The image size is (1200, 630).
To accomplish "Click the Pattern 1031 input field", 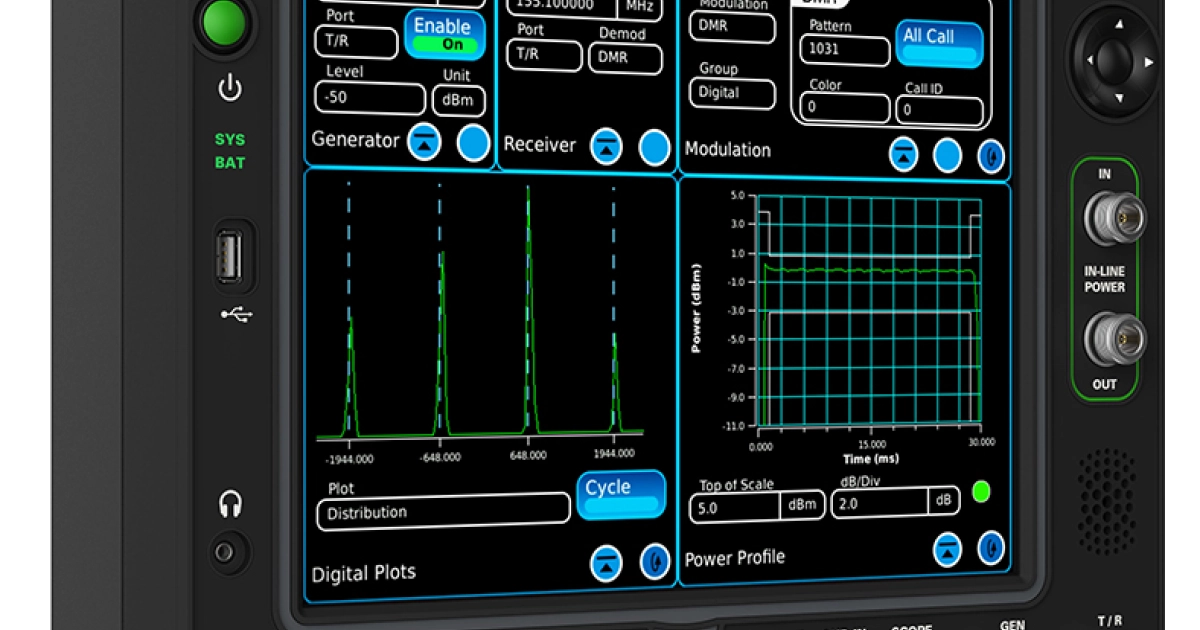I will click(844, 48).
